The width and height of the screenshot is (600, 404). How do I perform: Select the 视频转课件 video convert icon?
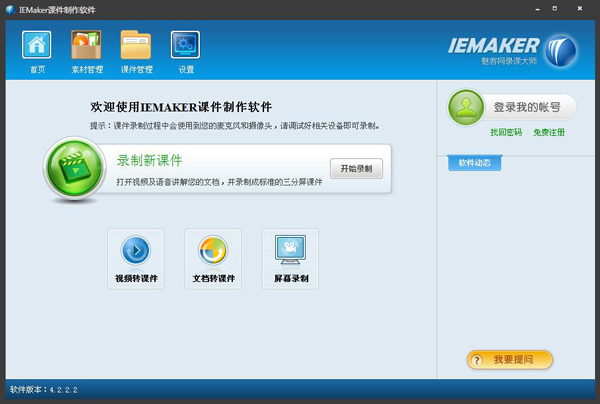136,251
